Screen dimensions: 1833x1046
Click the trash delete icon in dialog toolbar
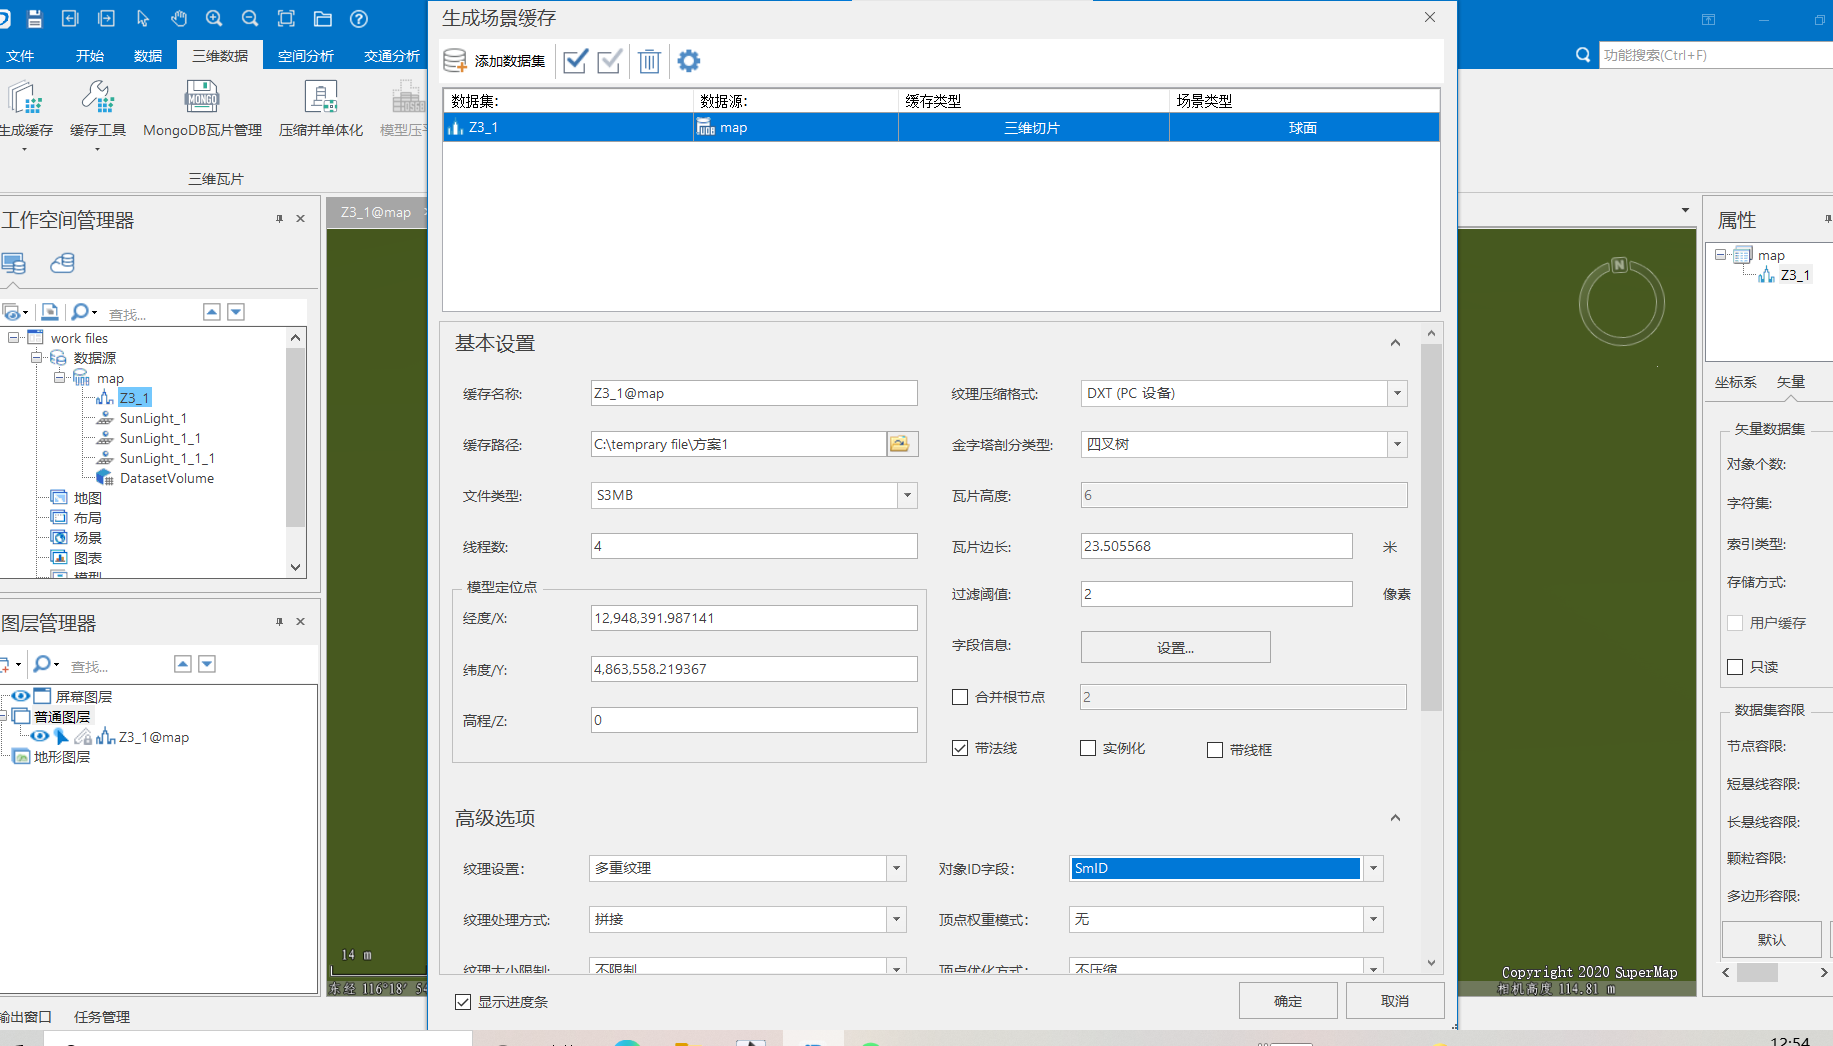[649, 61]
